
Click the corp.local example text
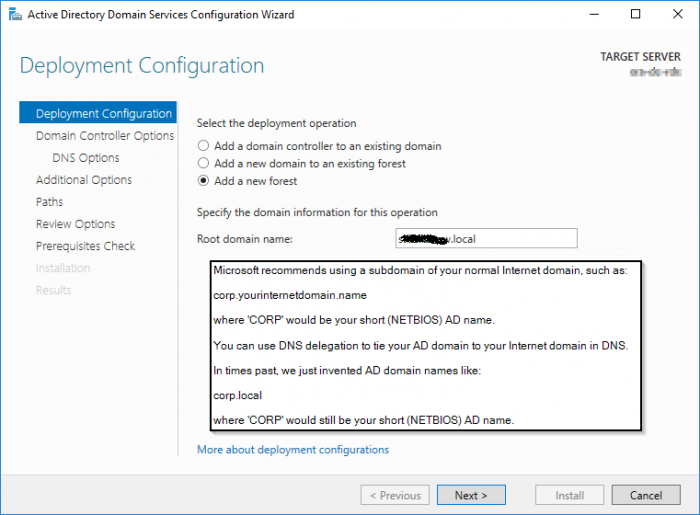238,395
